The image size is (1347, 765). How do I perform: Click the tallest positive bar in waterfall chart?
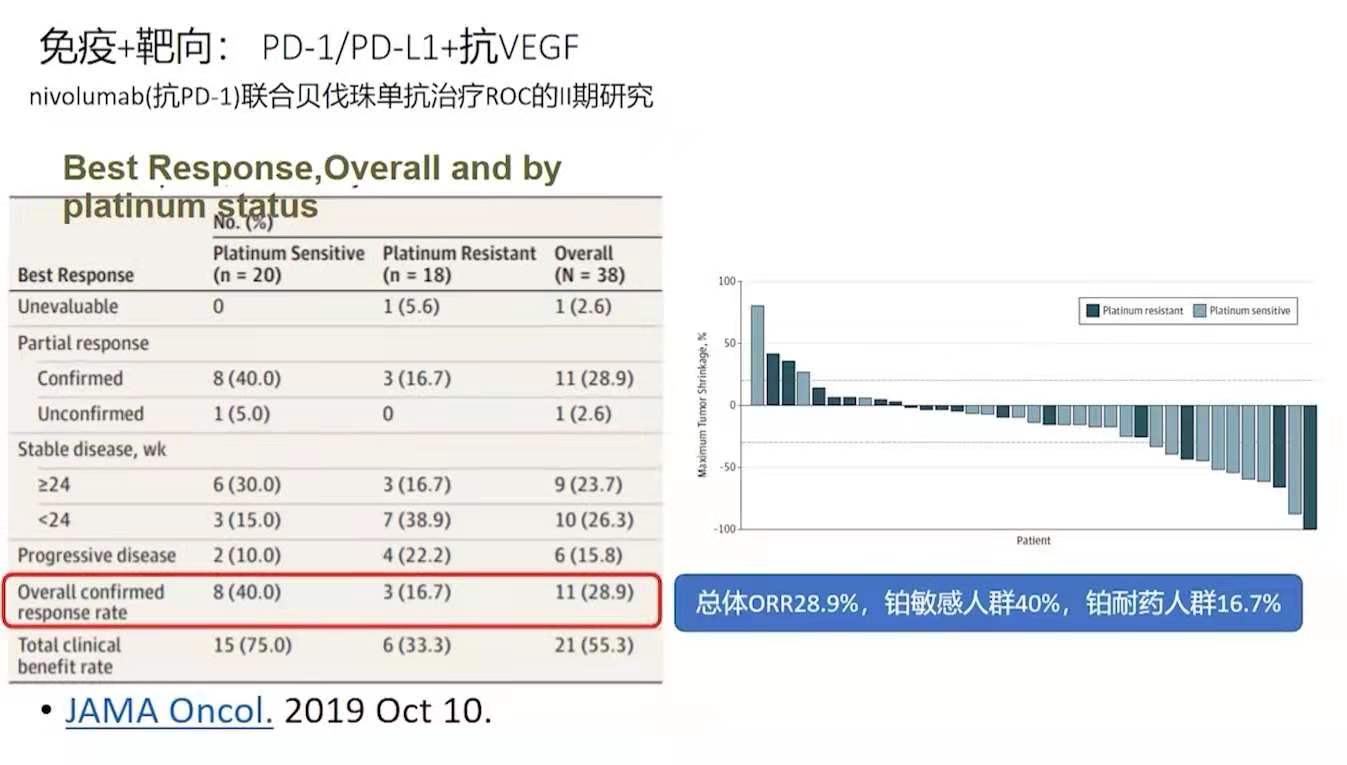click(757, 355)
